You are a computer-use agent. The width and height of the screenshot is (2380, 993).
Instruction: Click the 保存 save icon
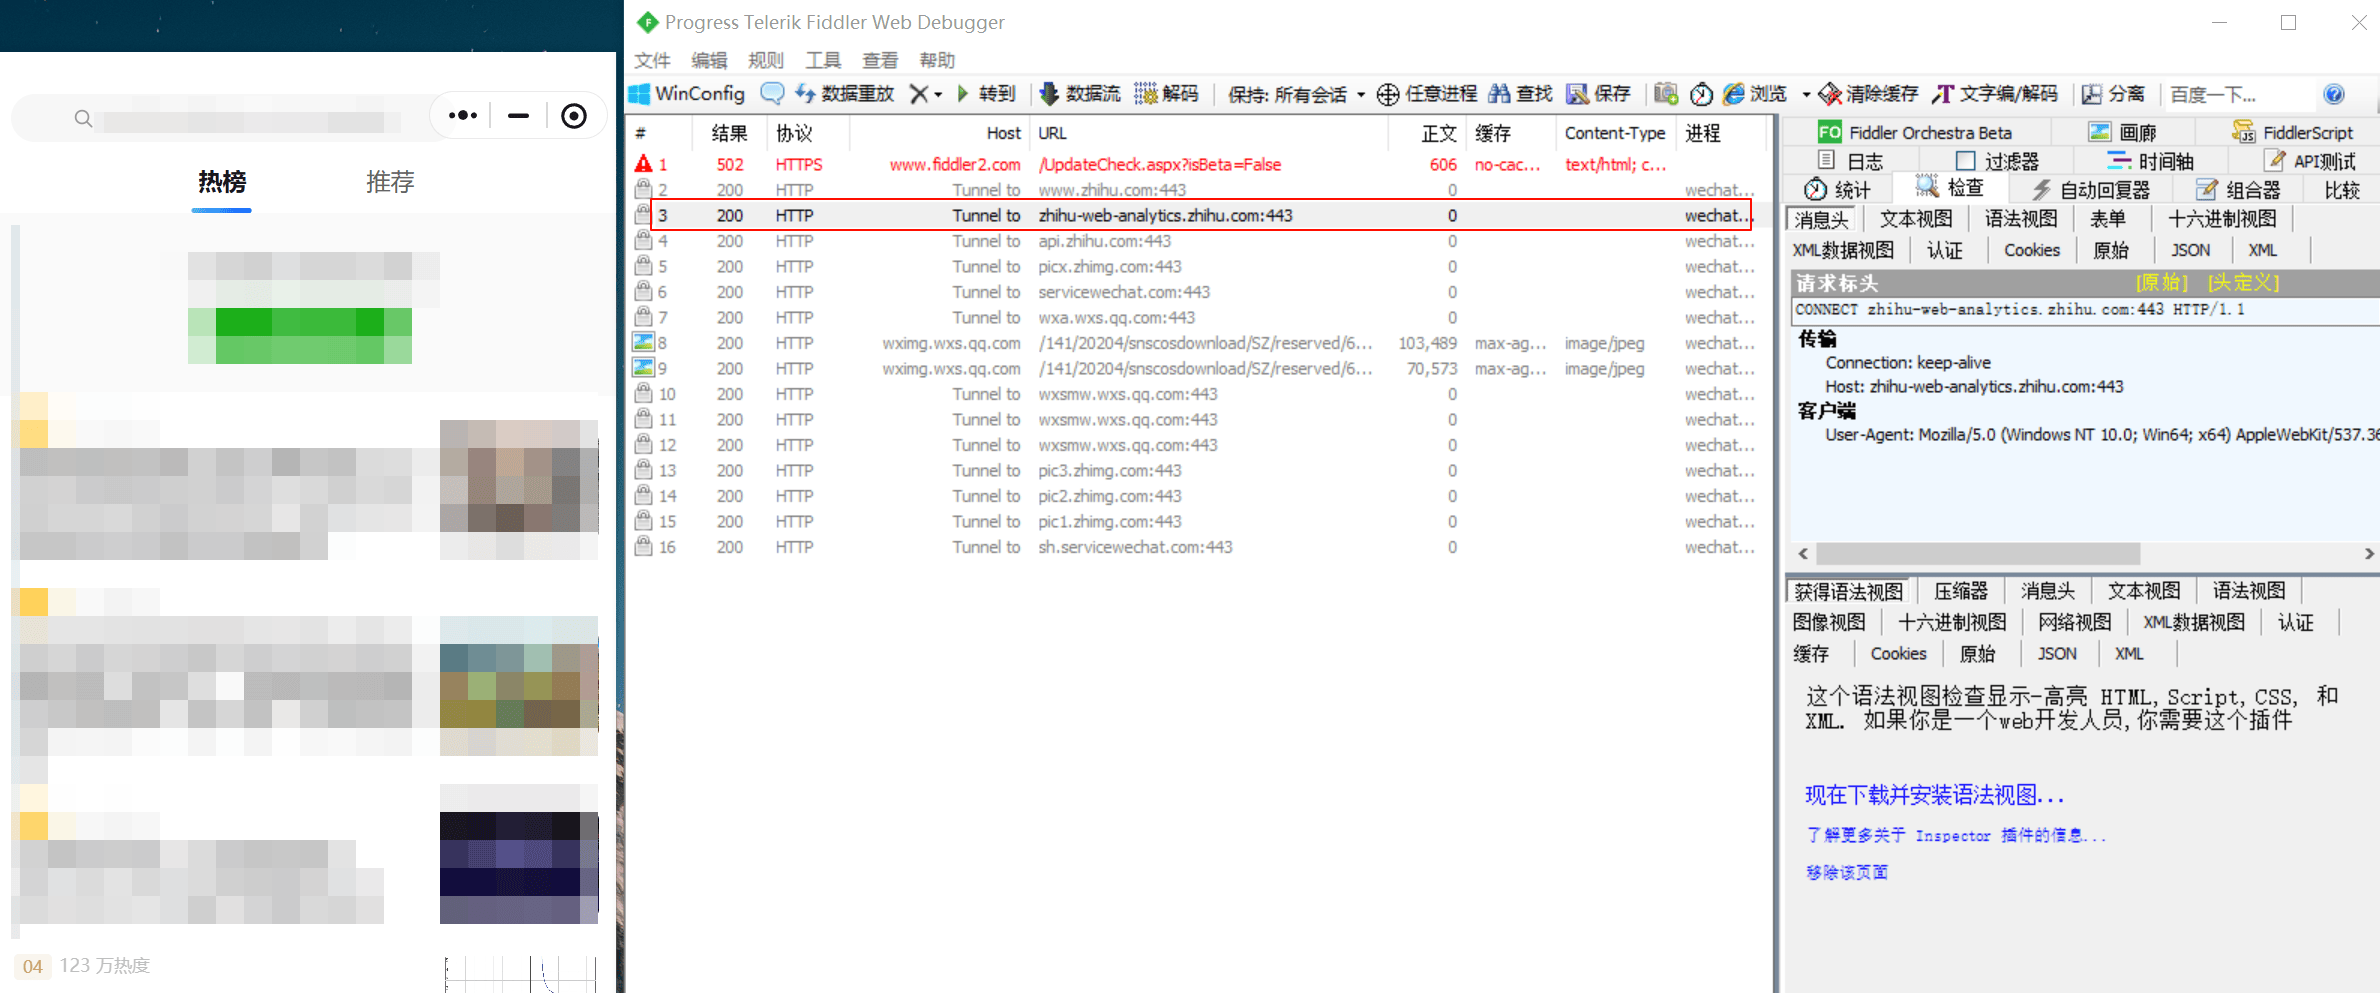(x=1598, y=94)
